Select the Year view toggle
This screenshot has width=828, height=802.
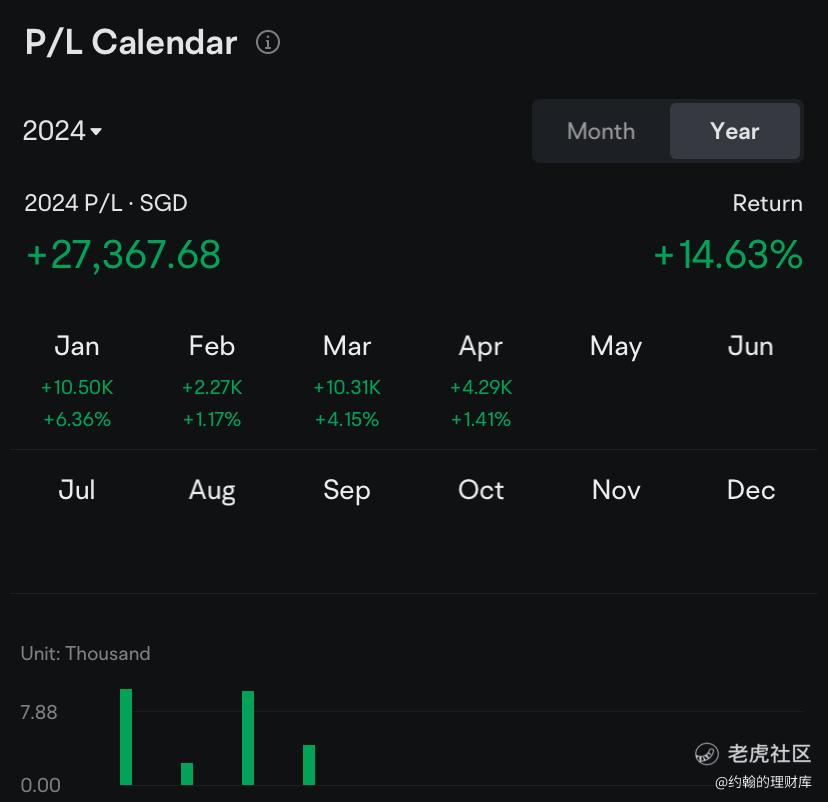tap(735, 131)
